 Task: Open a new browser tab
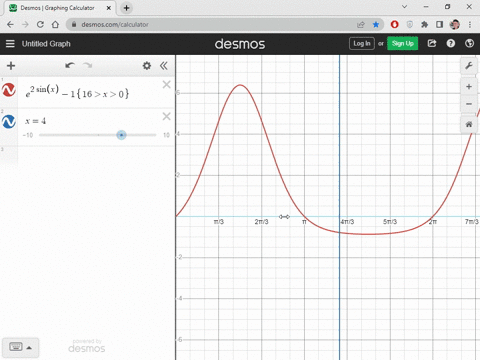tap(126, 8)
